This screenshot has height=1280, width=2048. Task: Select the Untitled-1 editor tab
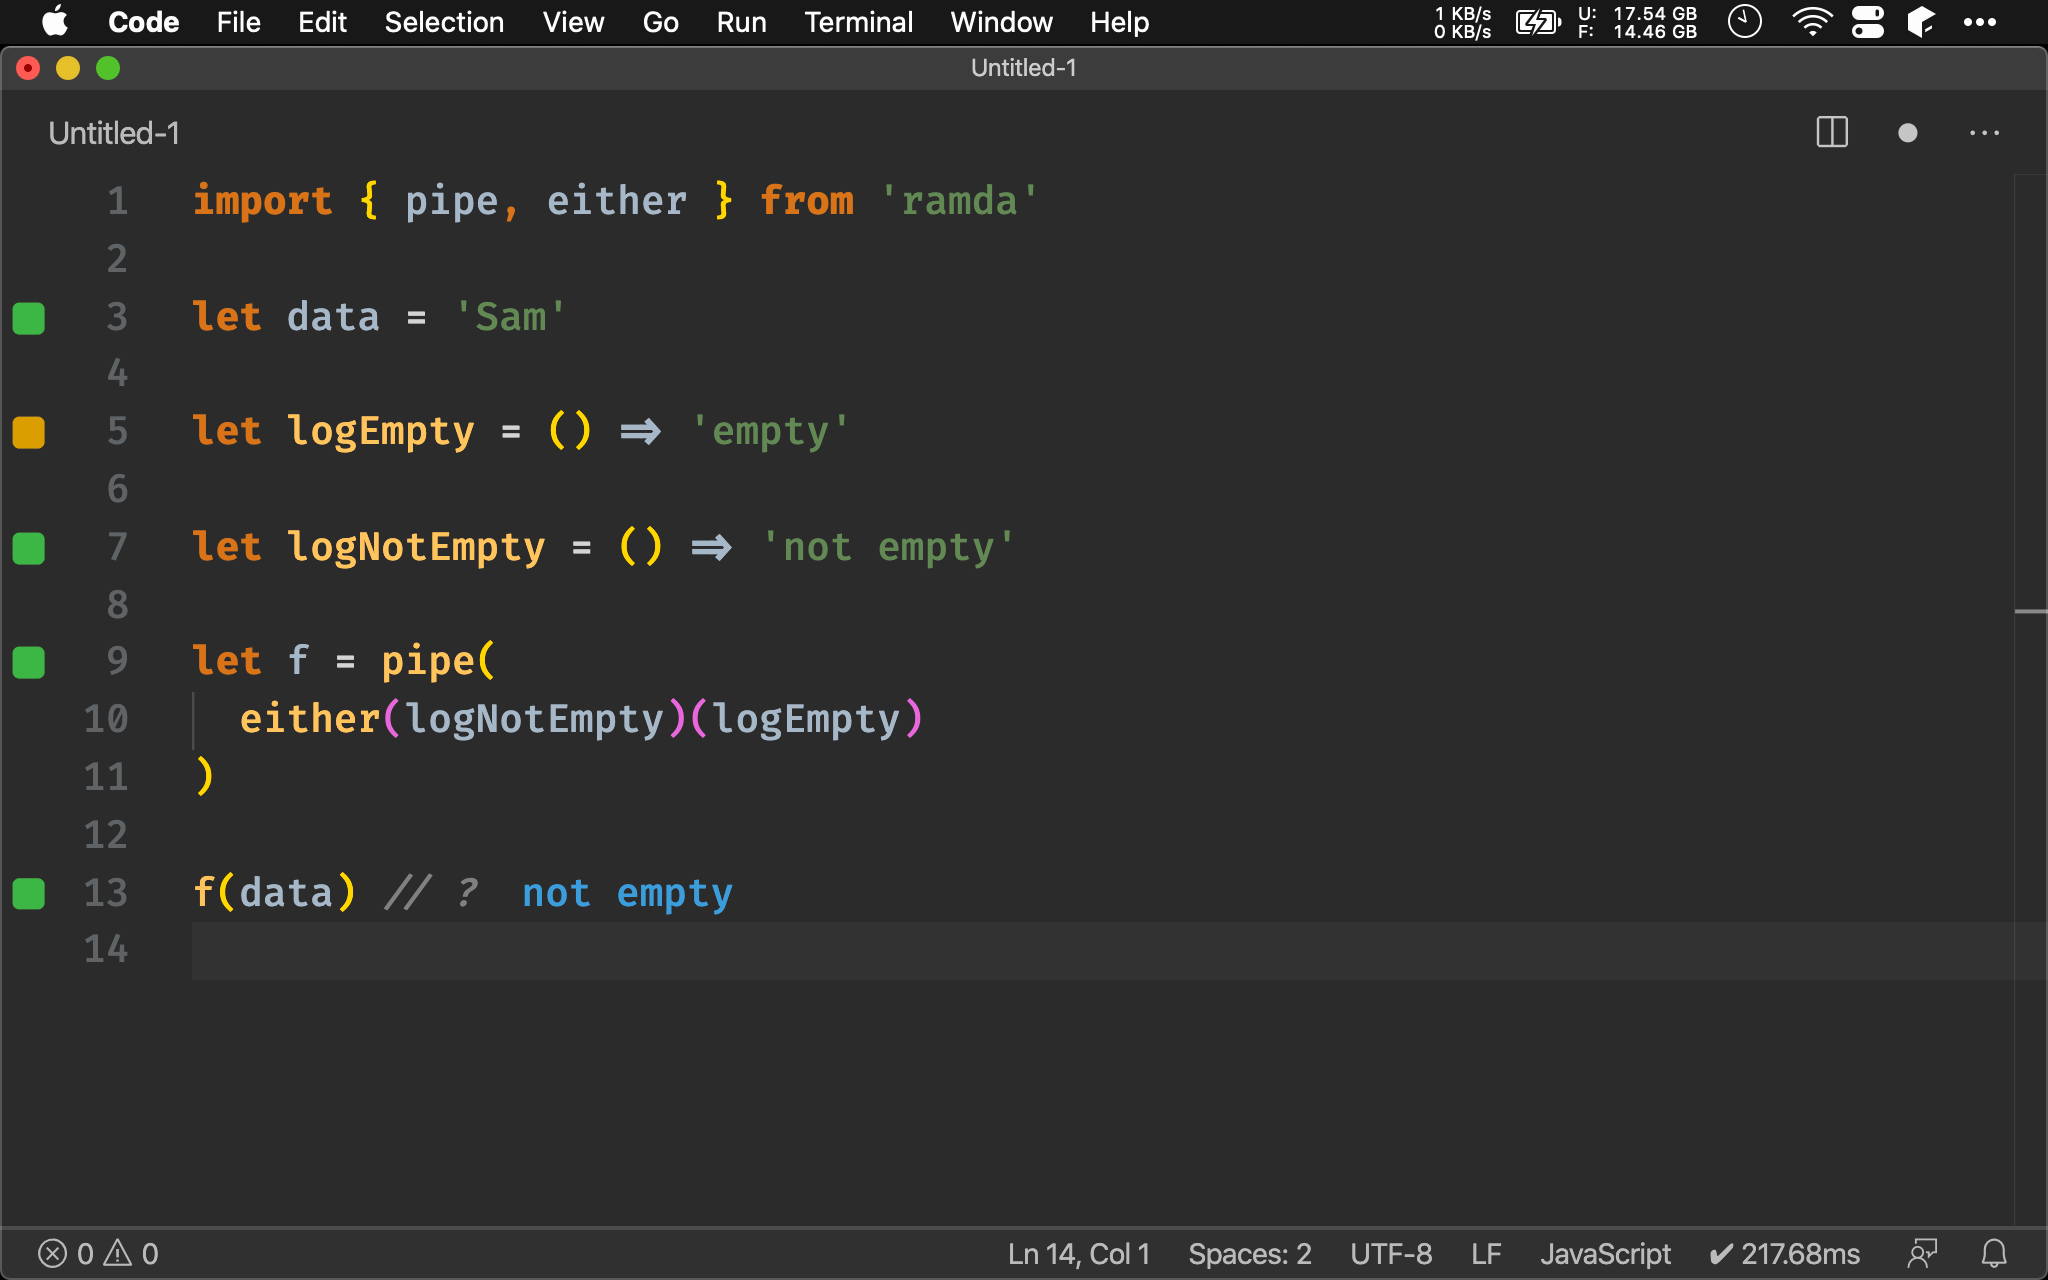(114, 133)
